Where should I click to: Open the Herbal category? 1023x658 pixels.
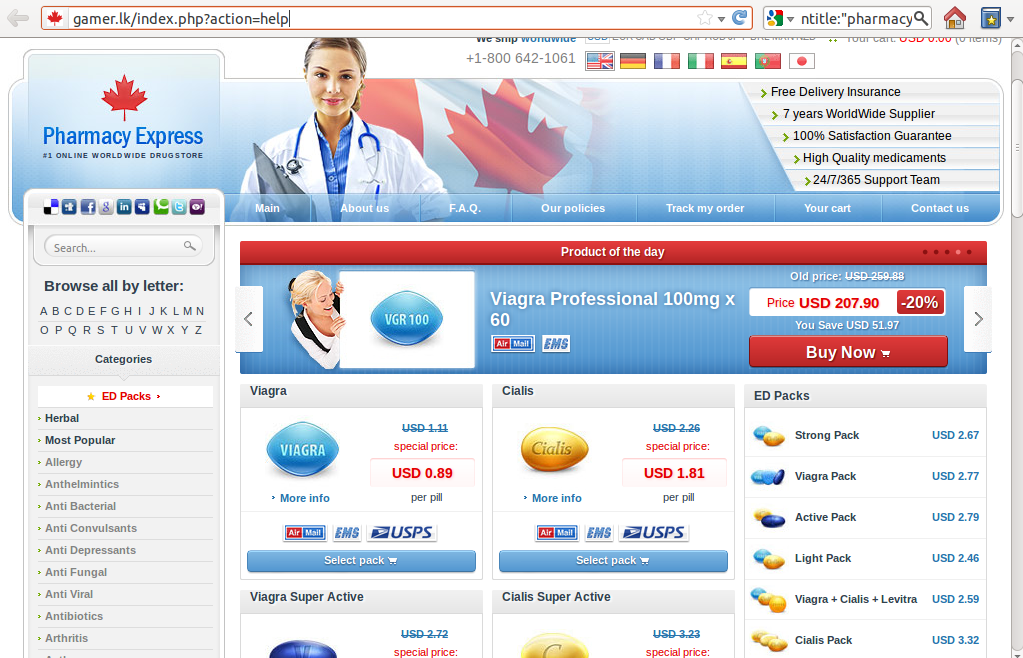61,418
